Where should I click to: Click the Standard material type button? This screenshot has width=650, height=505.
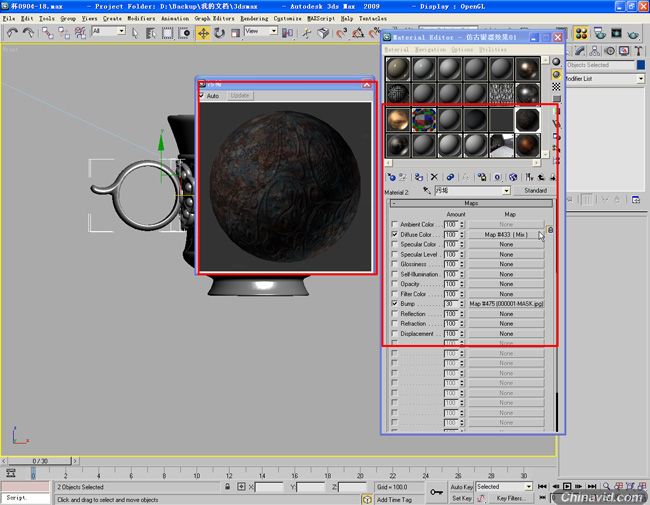tap(535, 190)
